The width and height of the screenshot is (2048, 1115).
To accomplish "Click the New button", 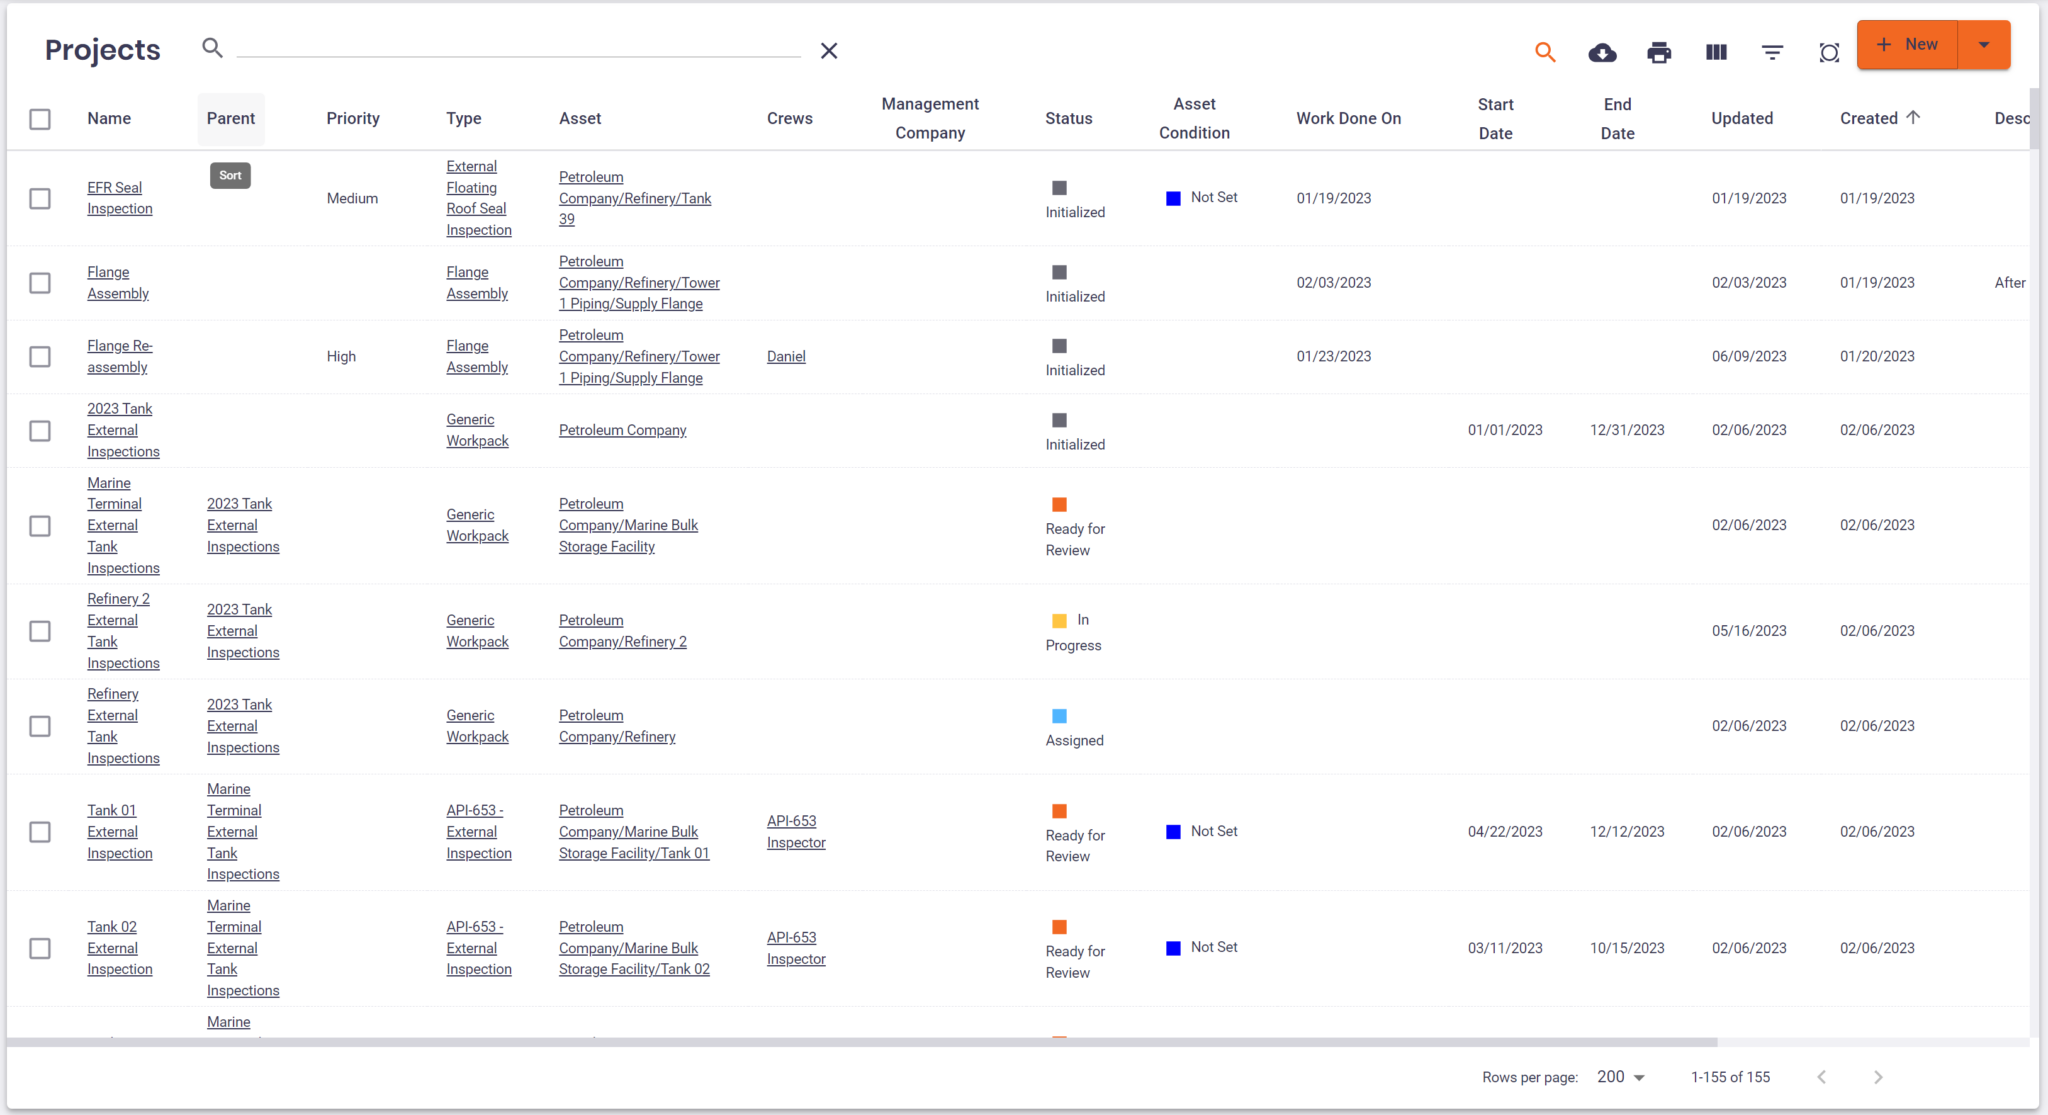I will pyautogui.click(x=1907, y=44).
